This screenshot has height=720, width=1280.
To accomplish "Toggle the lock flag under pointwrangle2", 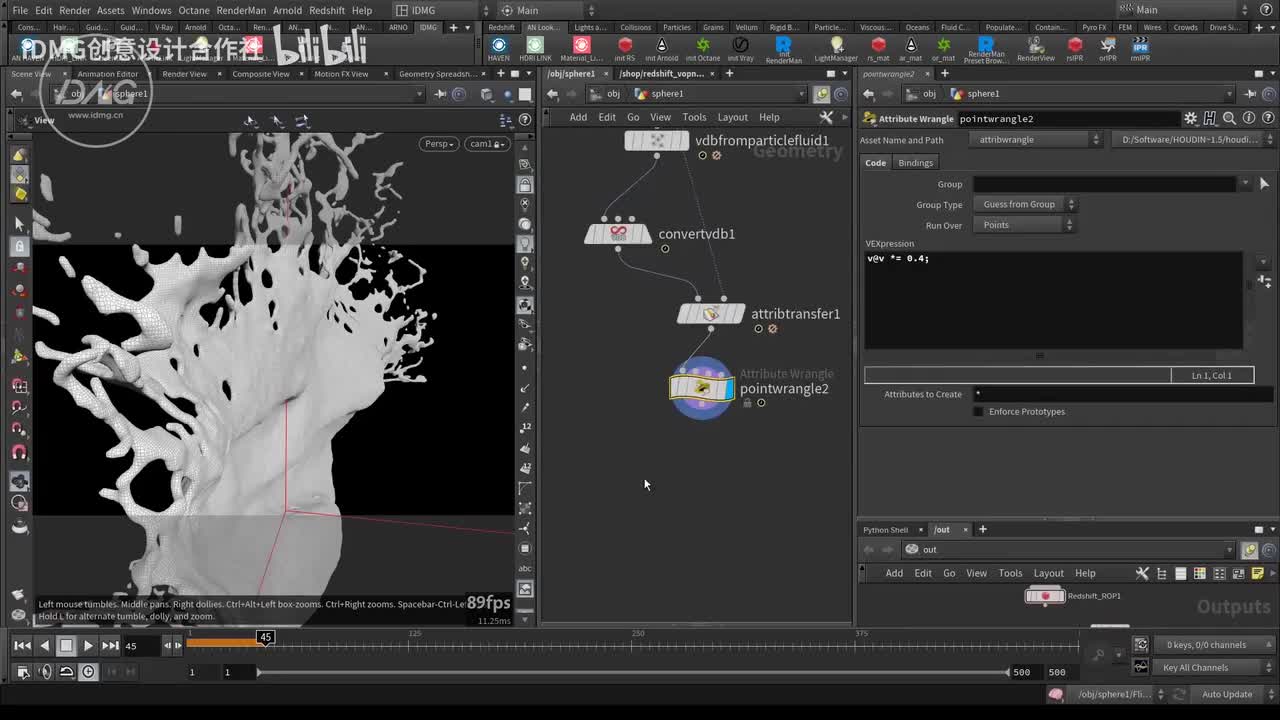I will tap(747, 403).
